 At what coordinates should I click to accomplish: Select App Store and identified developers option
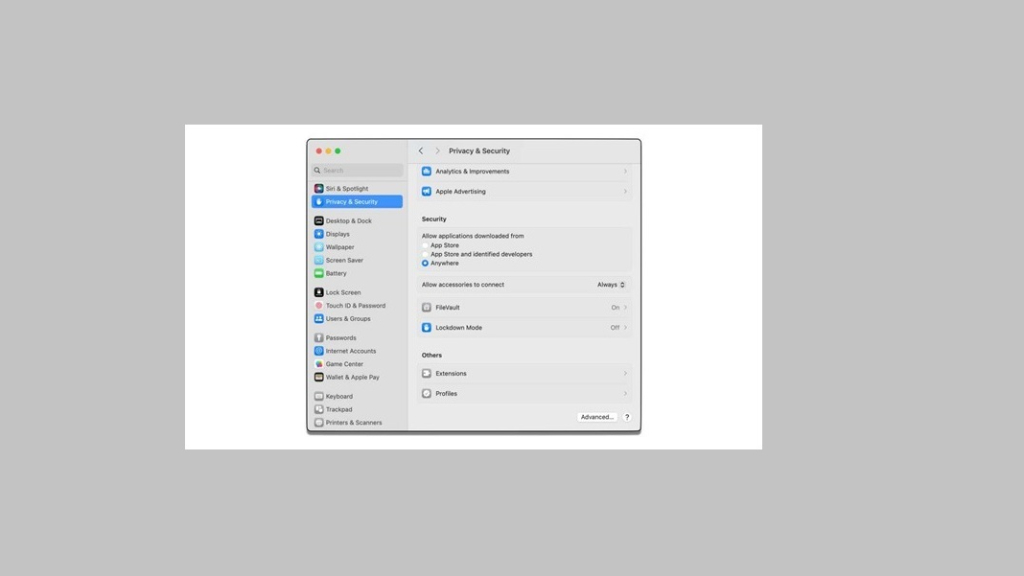[x=425, y=254]
